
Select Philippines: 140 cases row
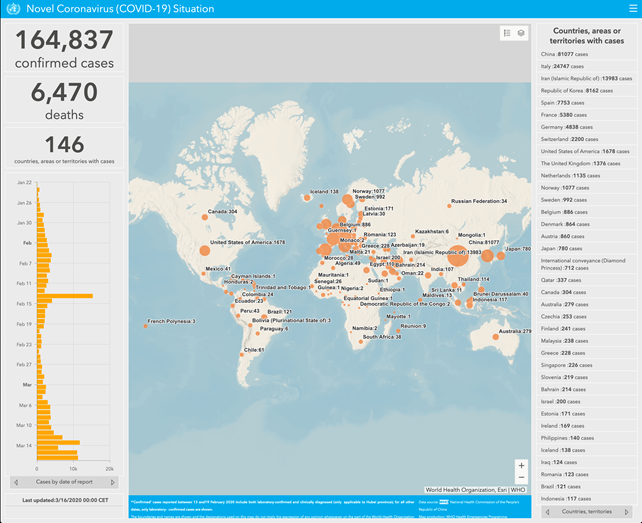tap(587, 438)
